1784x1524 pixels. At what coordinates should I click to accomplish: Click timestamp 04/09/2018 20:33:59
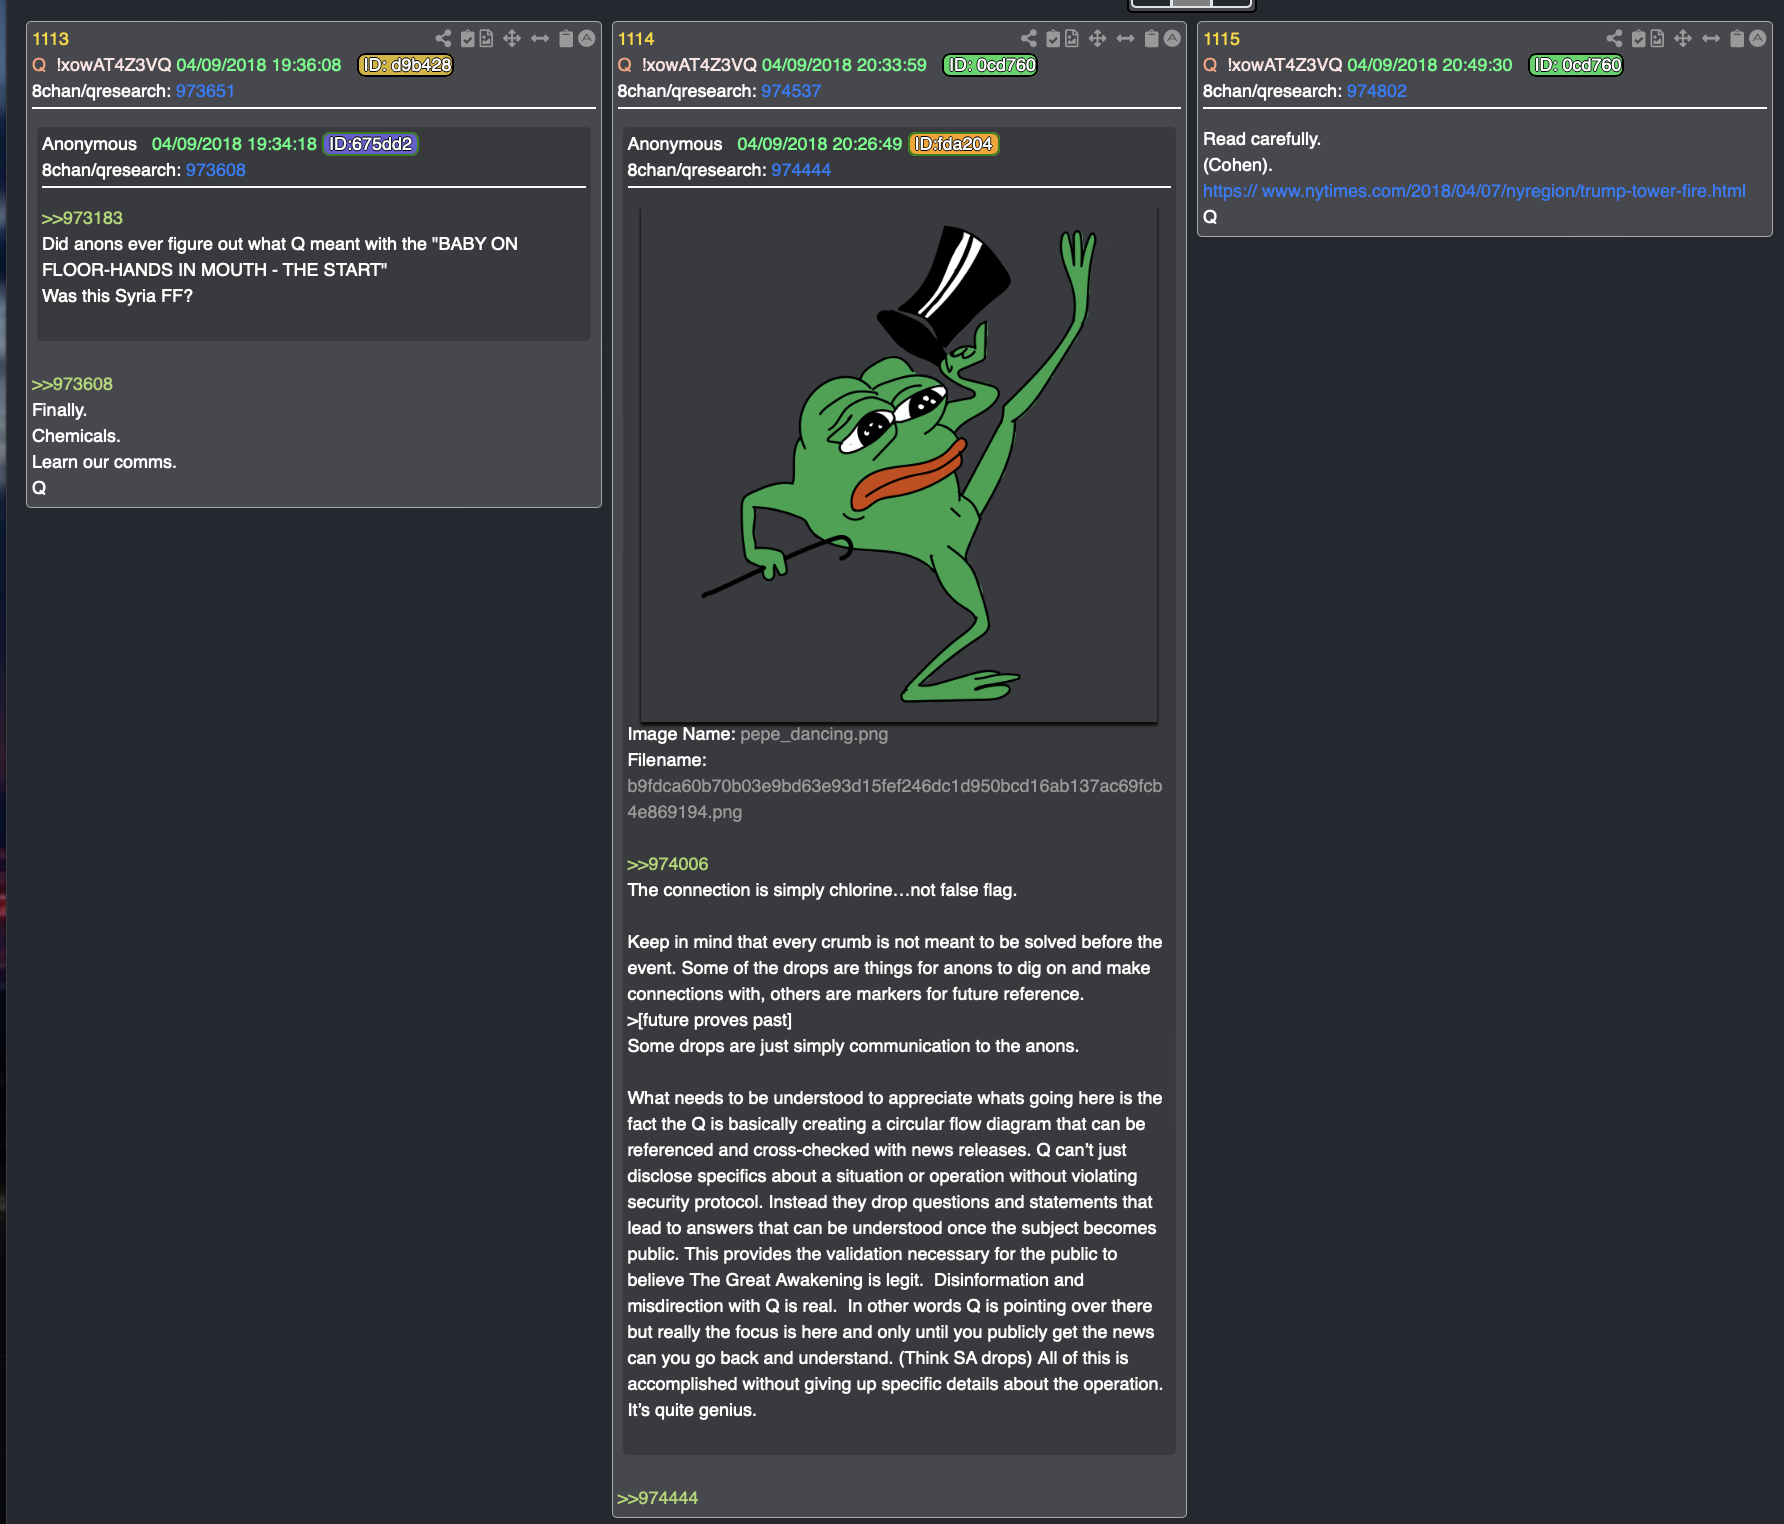click(x=844, y=65)
